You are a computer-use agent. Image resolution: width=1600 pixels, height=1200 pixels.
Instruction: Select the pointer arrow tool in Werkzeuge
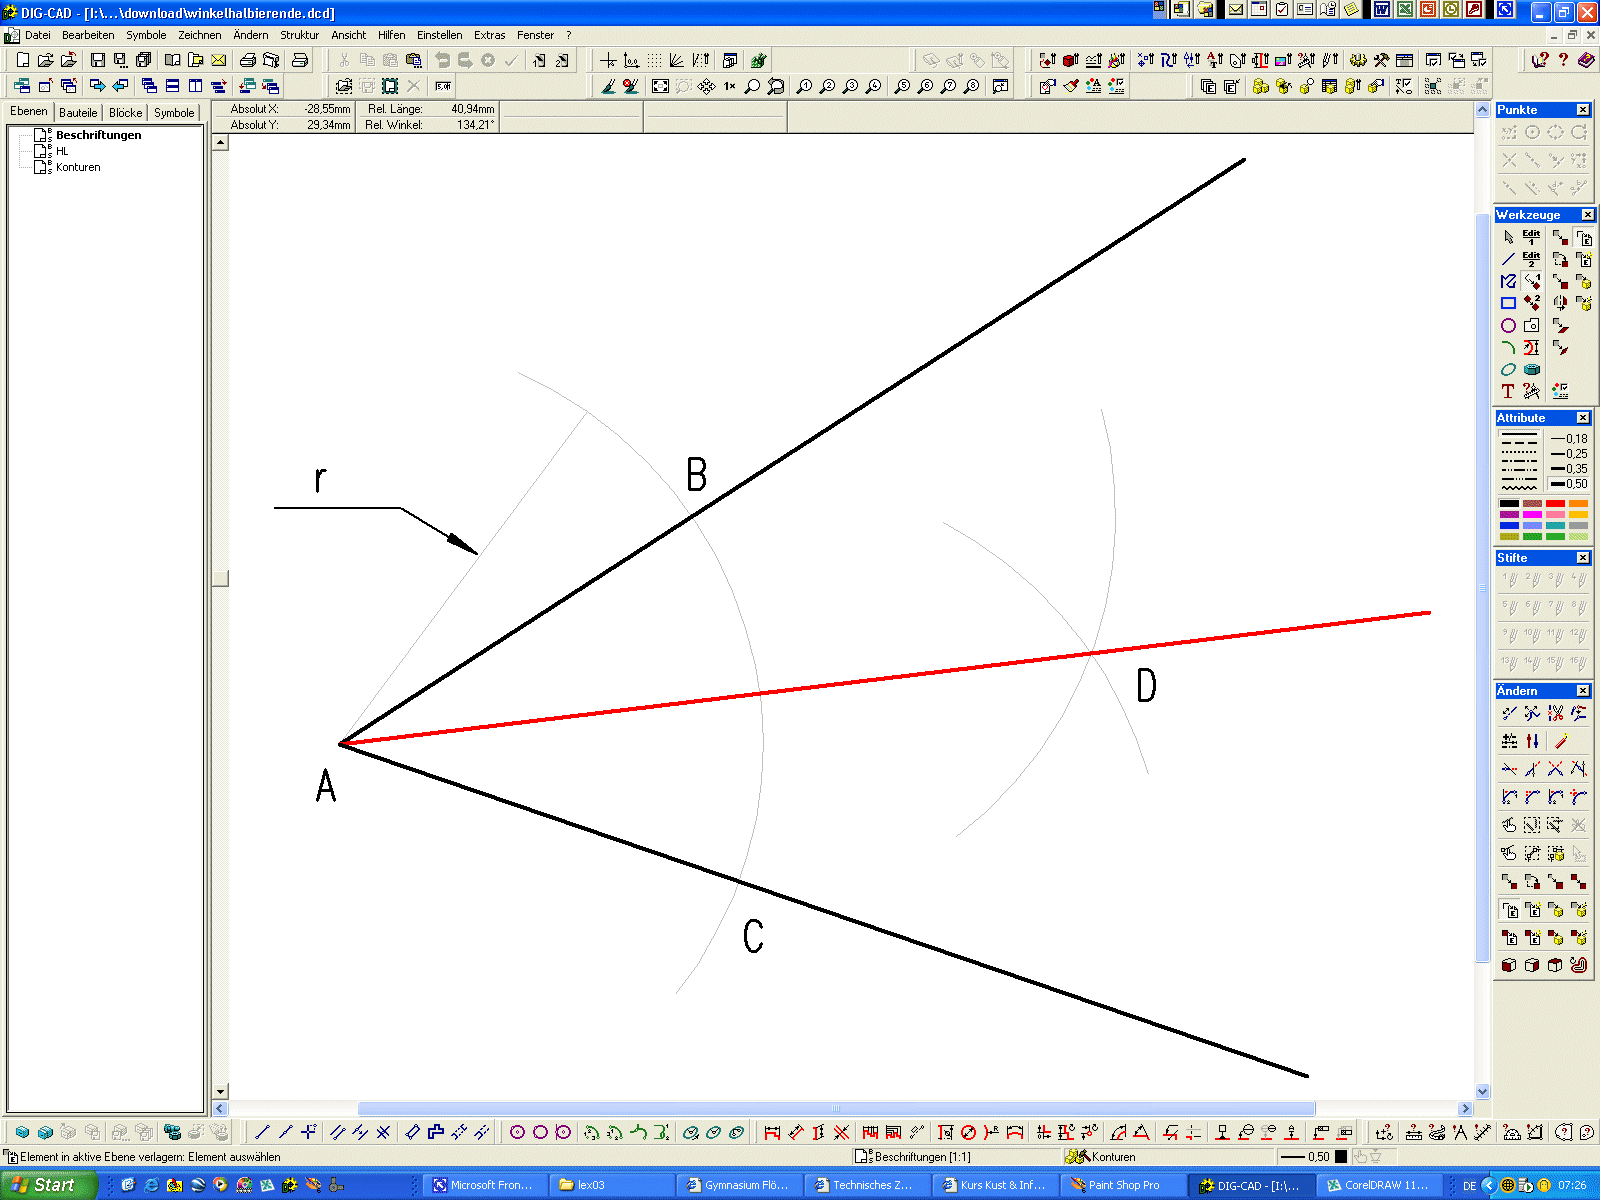click(x=1509, y=237)
